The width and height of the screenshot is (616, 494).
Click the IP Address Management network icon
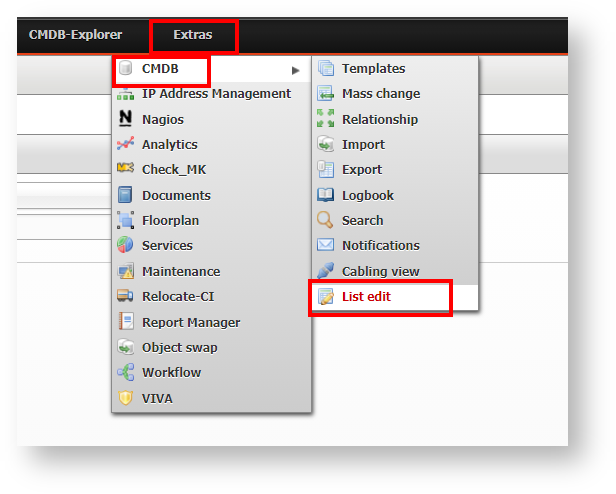click(125, 94)
